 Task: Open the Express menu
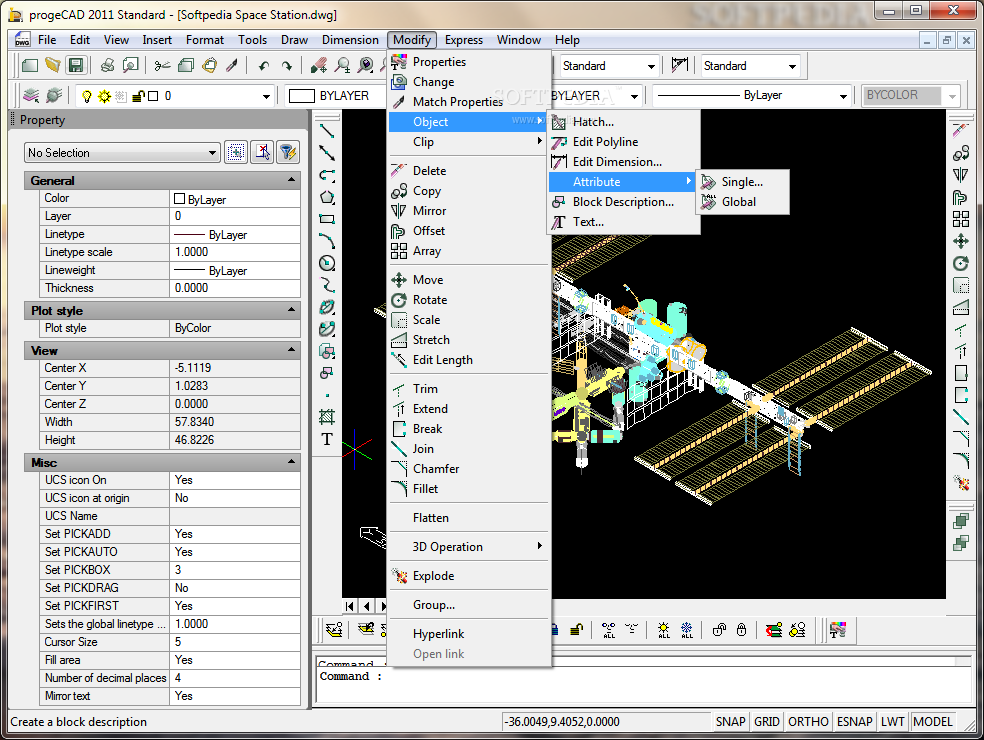464,40
